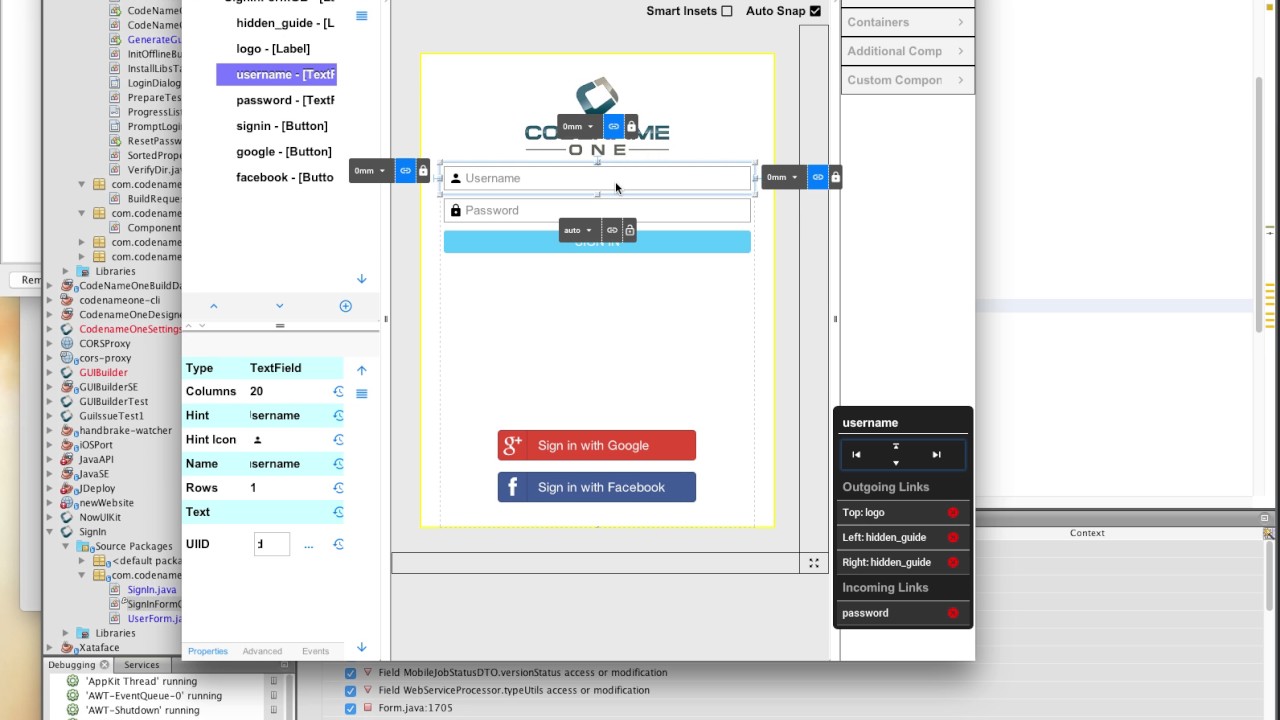
Task: Toggle the lock on the left inset control
Action: 423,171
